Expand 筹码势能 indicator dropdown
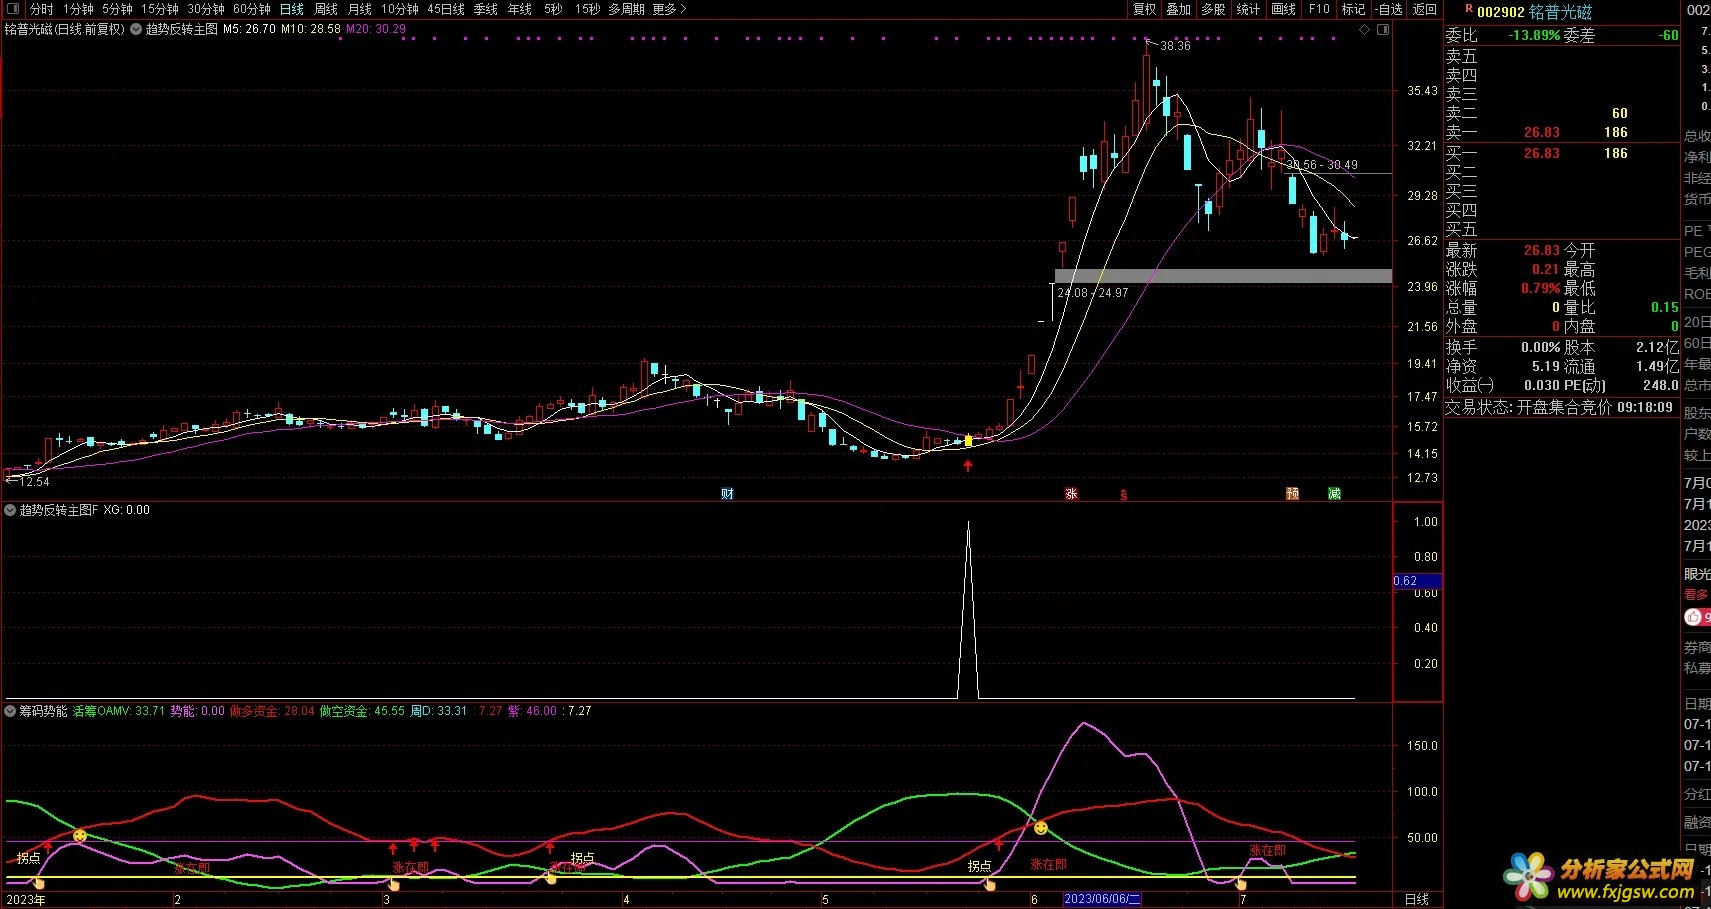The height and width of the screenshot is (909, 1711). [x=10, y=711]
